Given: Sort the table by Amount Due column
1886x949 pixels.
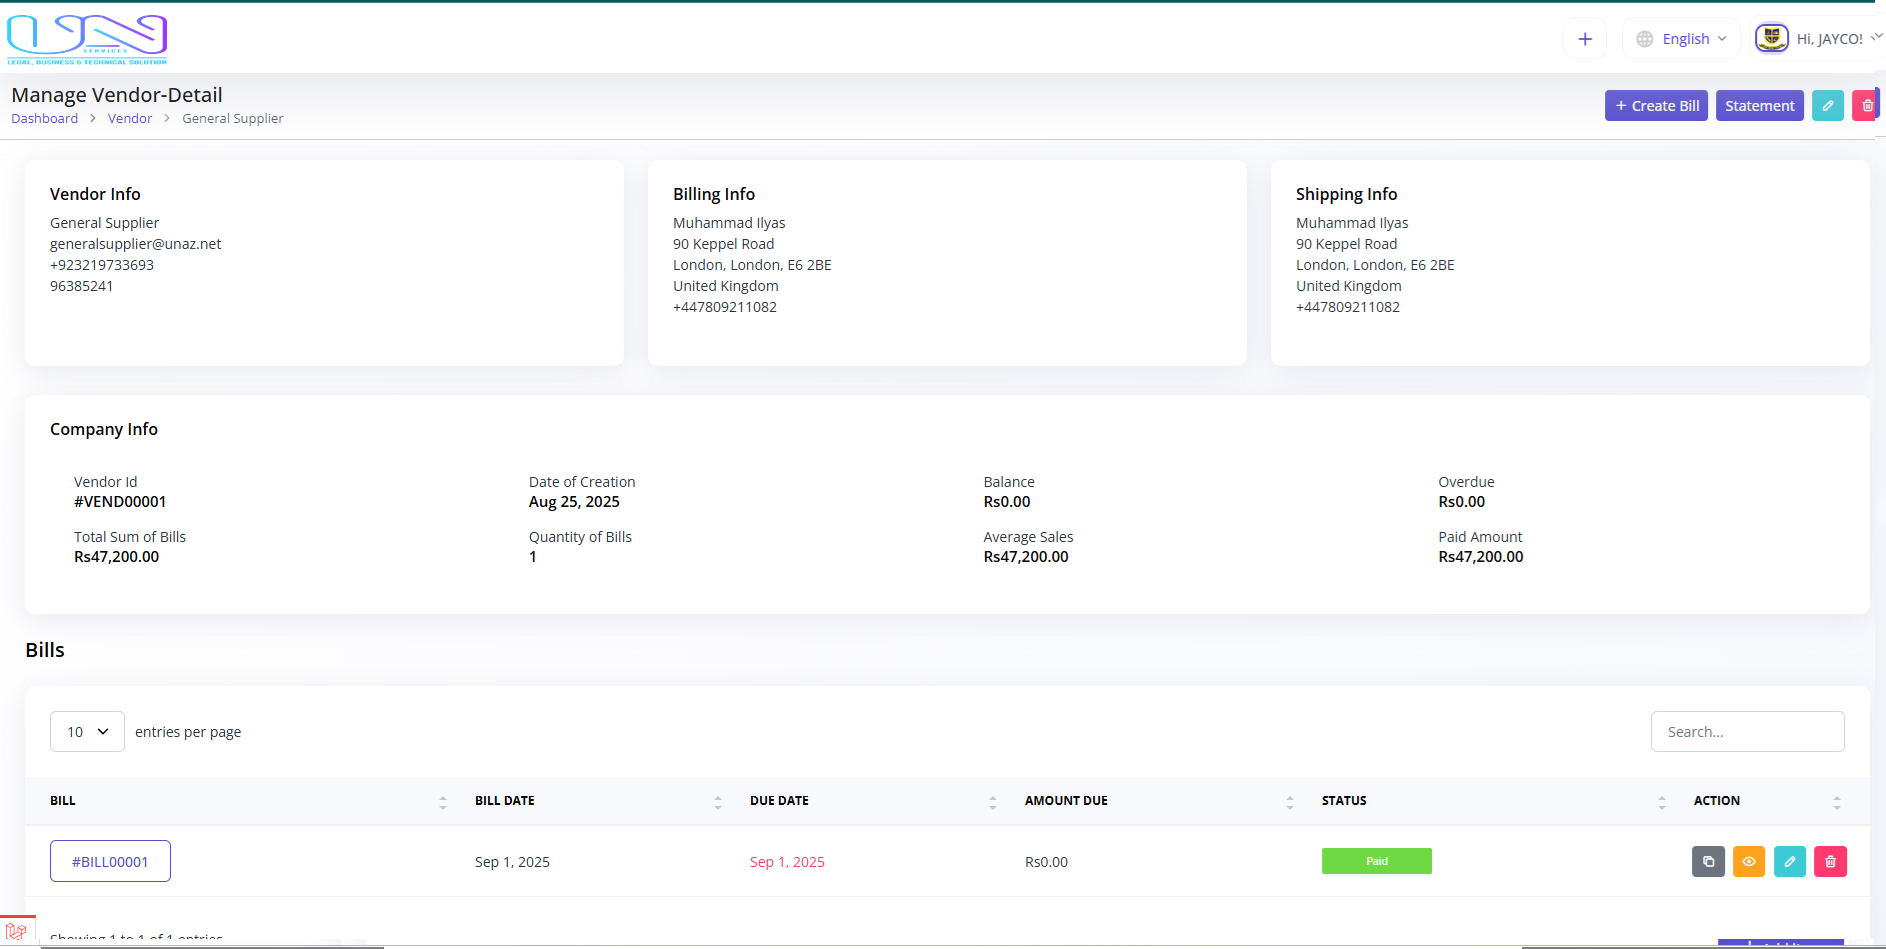Looking at the screenshot, I should point(1066,801).
